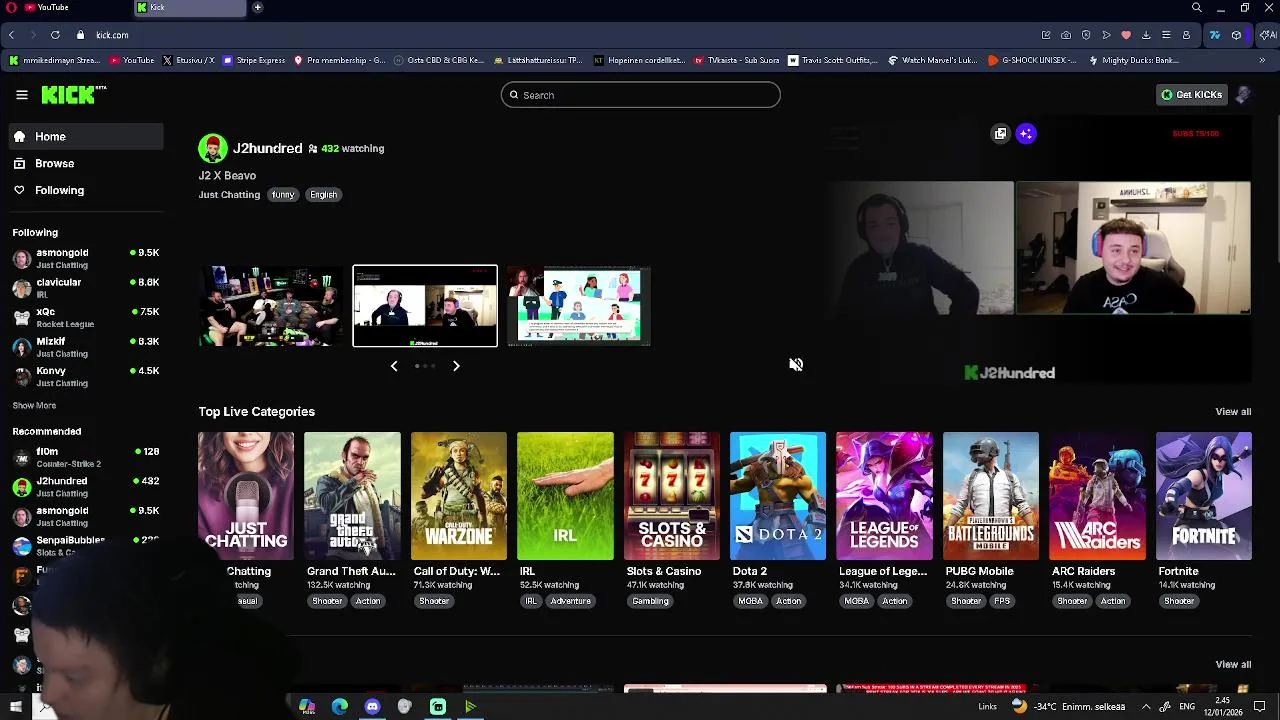Select the English tag
Screen dimensions: 1280x720
pos(323,195)
